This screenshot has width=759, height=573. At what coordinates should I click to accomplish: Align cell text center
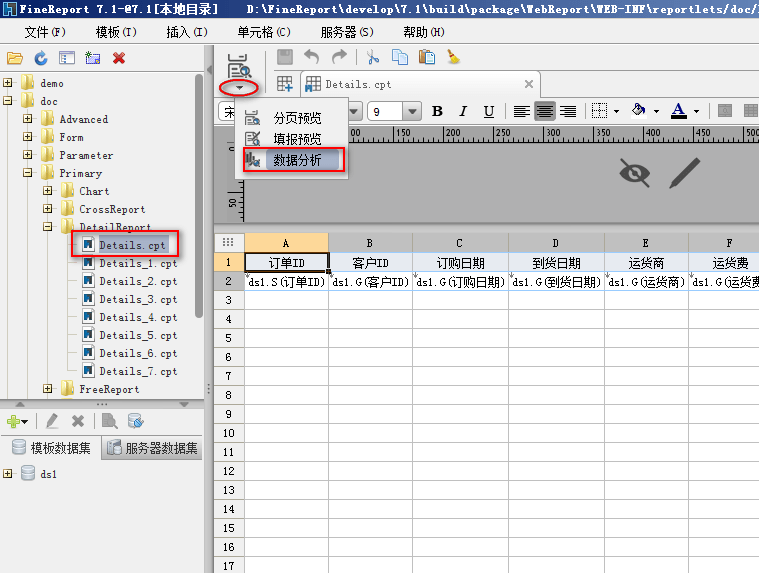tap(545, 111)
